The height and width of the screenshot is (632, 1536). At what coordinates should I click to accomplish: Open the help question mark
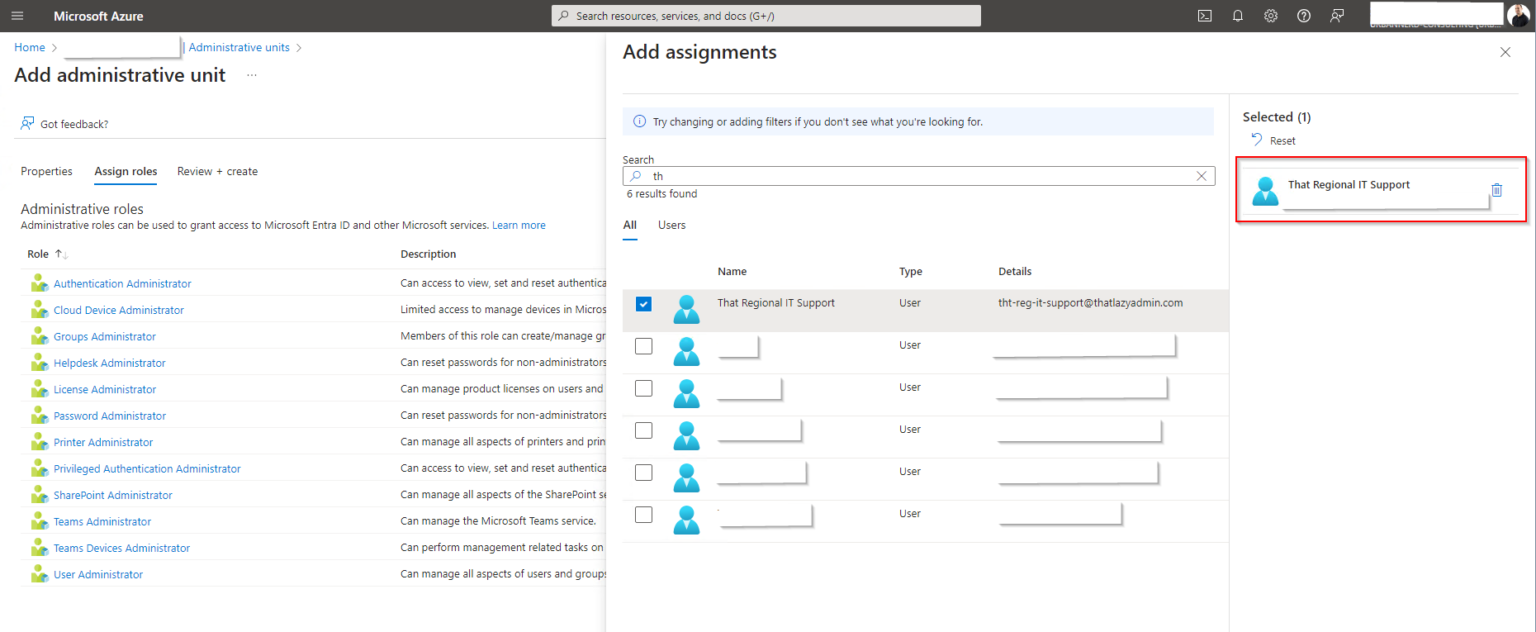point(1304,16)
